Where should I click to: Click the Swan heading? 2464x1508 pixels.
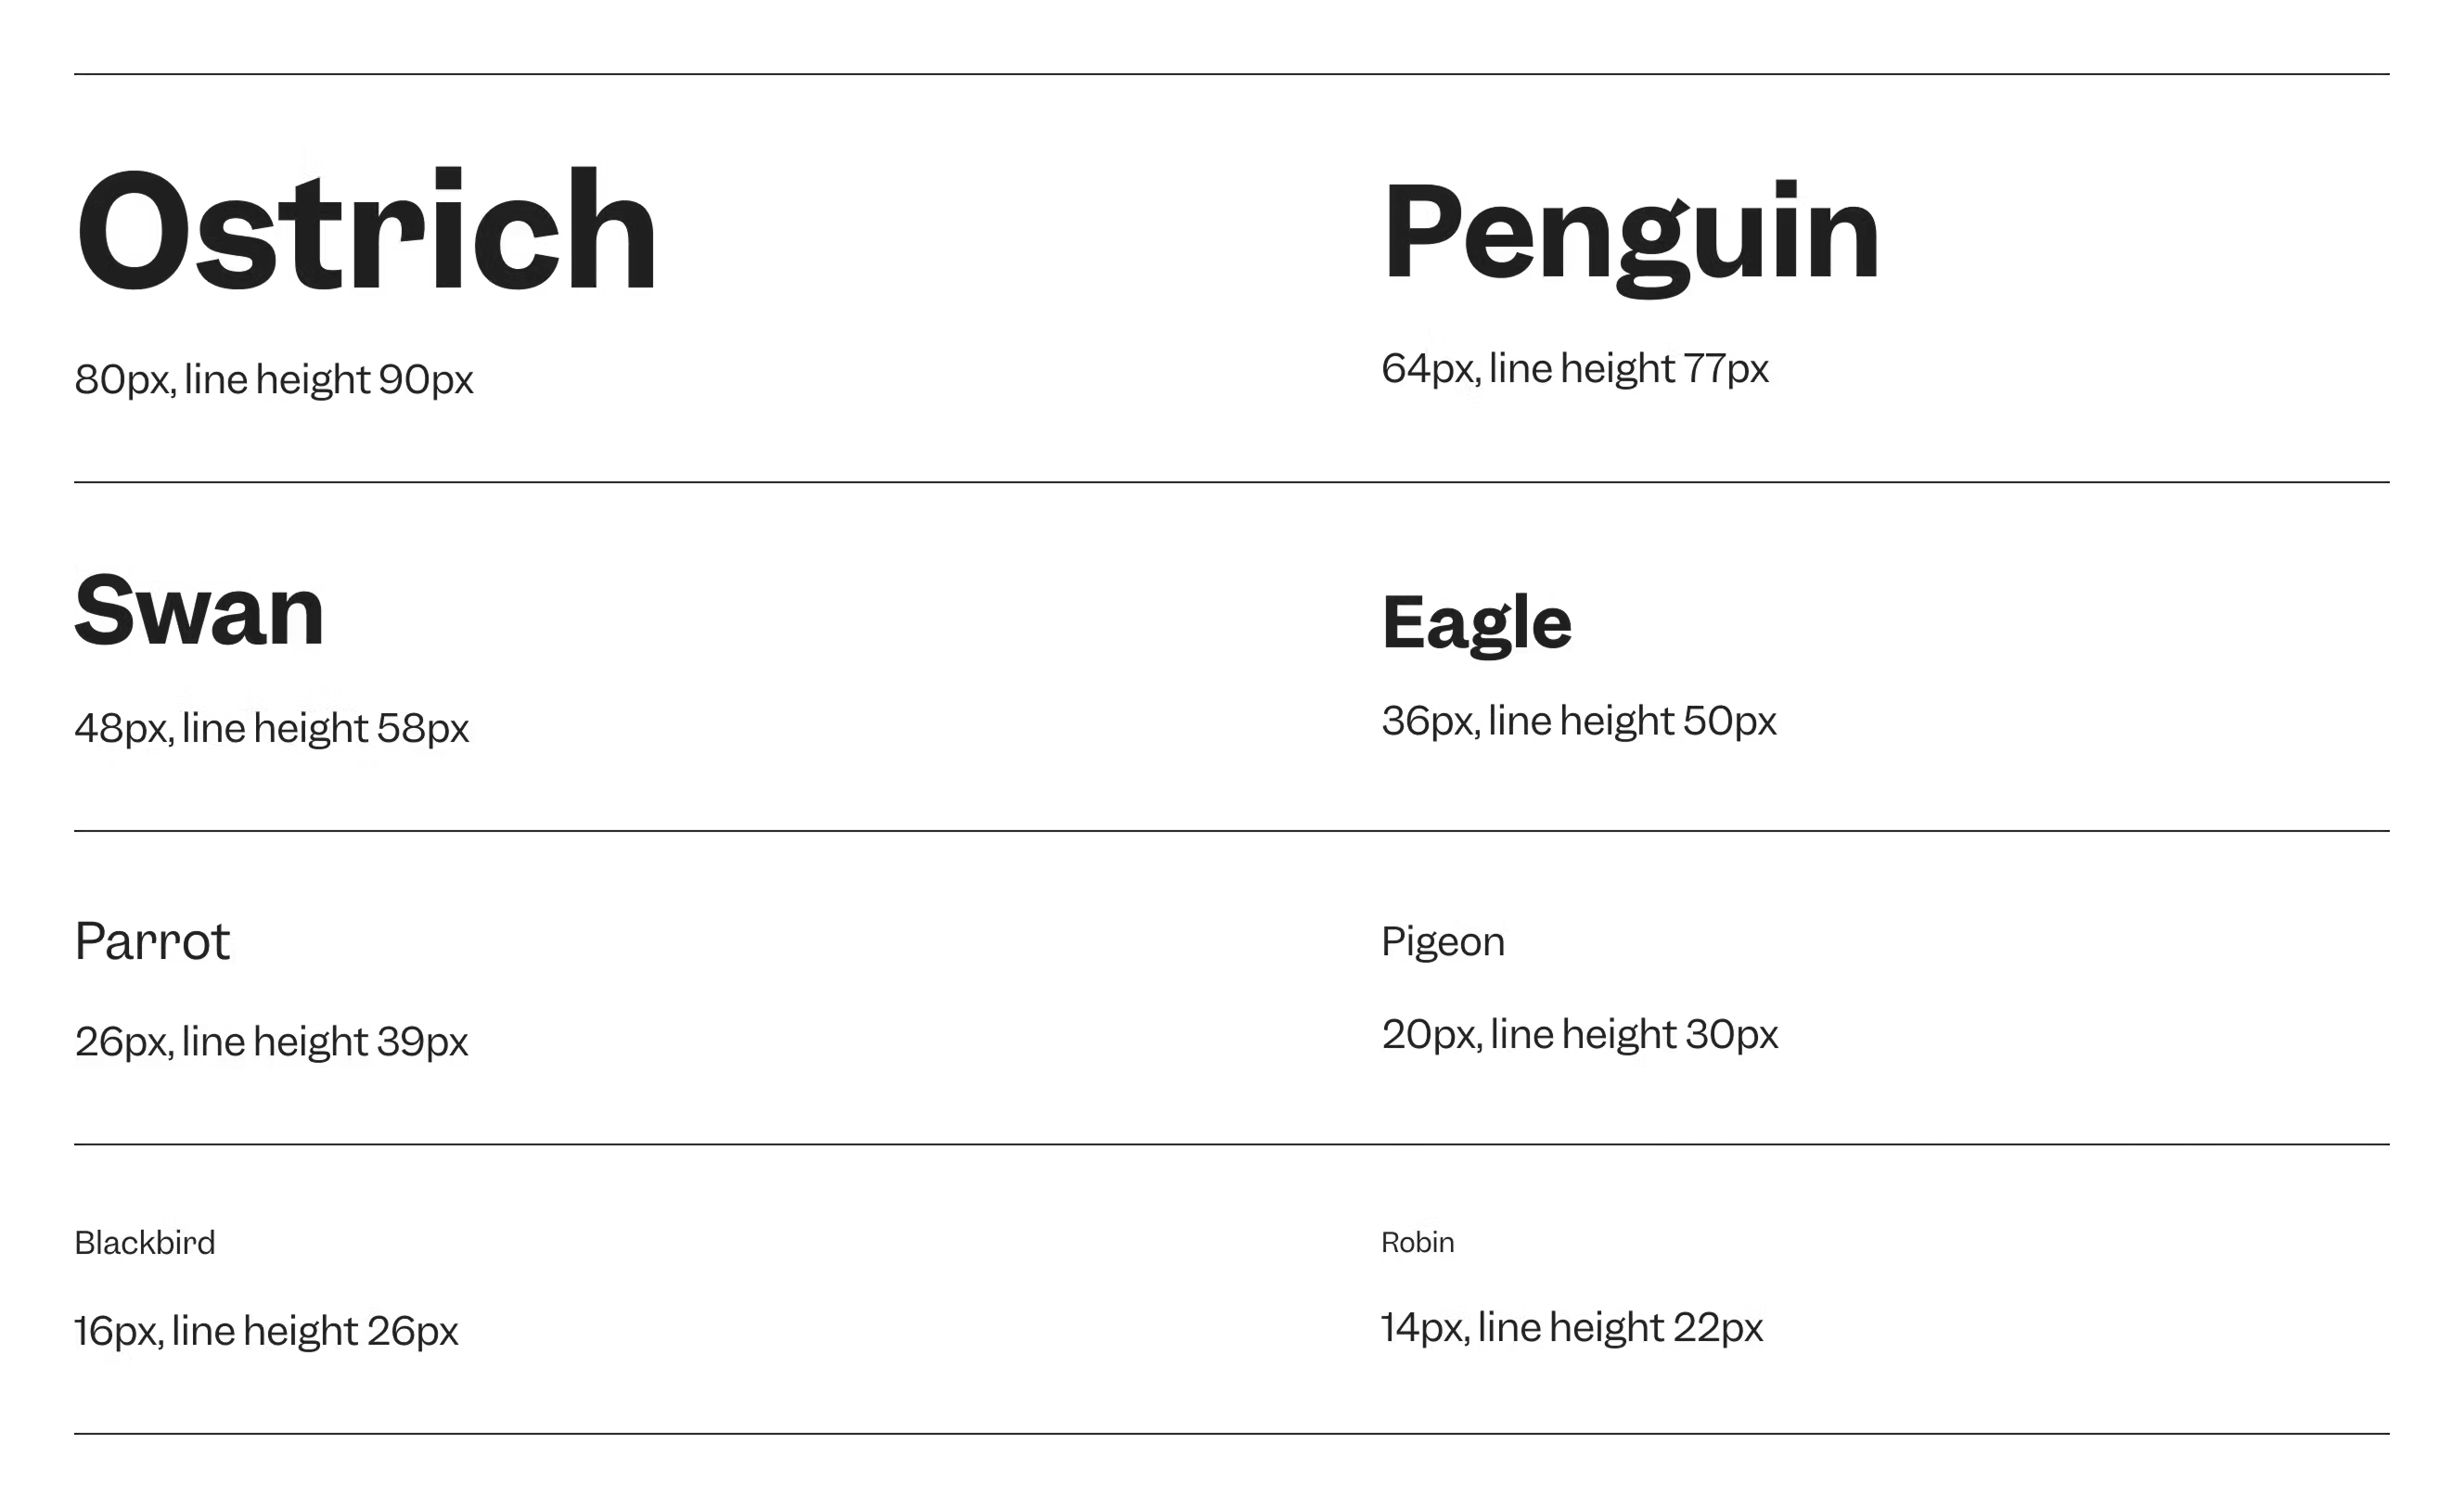[200, 609]
